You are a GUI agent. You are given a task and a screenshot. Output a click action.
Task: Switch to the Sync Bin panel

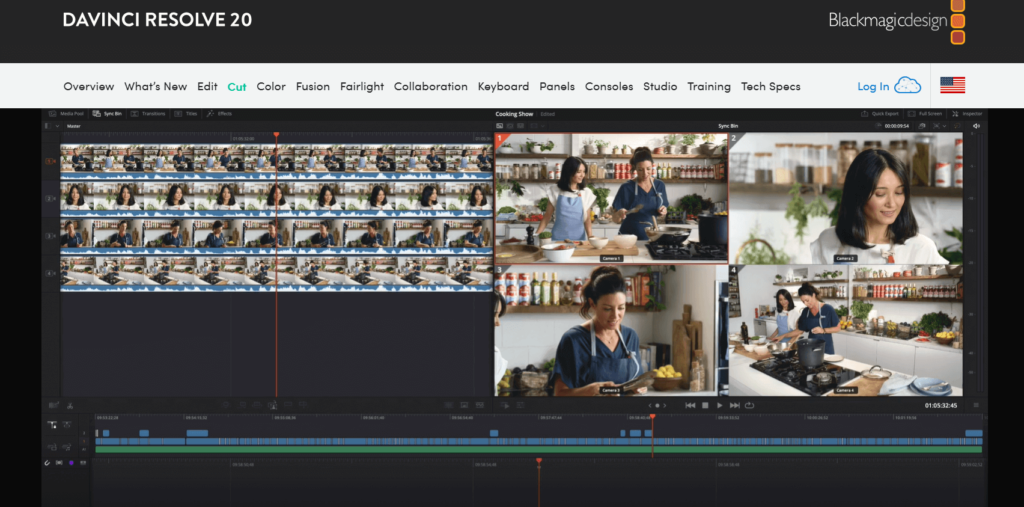pyautogui.click(x=108, y=114)
